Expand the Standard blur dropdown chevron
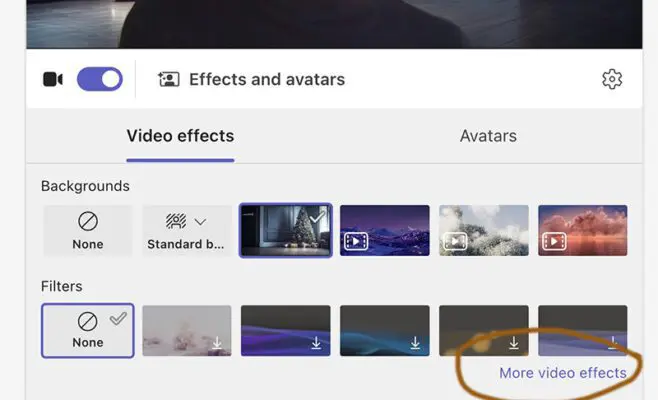 (201, 221)
